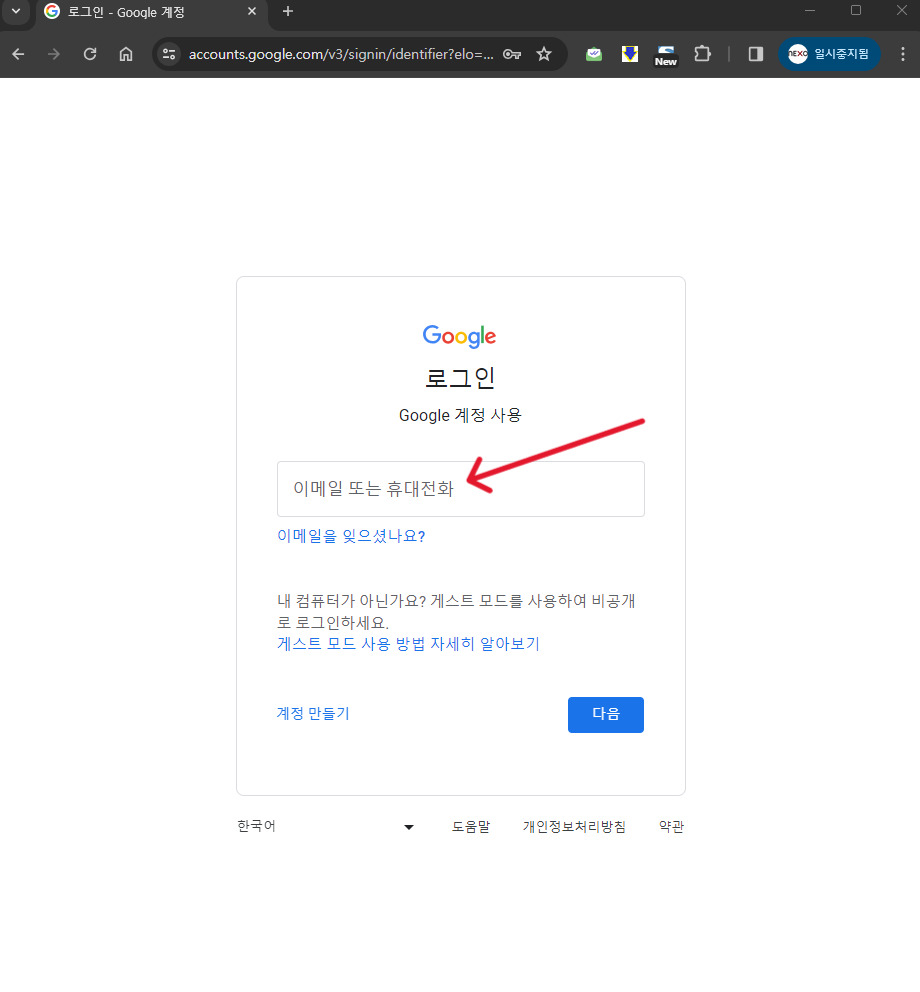This screenshot has height=992, width=920.
Task: Click the 이메일을 잊으셨나요? link
Action: click(x=351, y=536)
